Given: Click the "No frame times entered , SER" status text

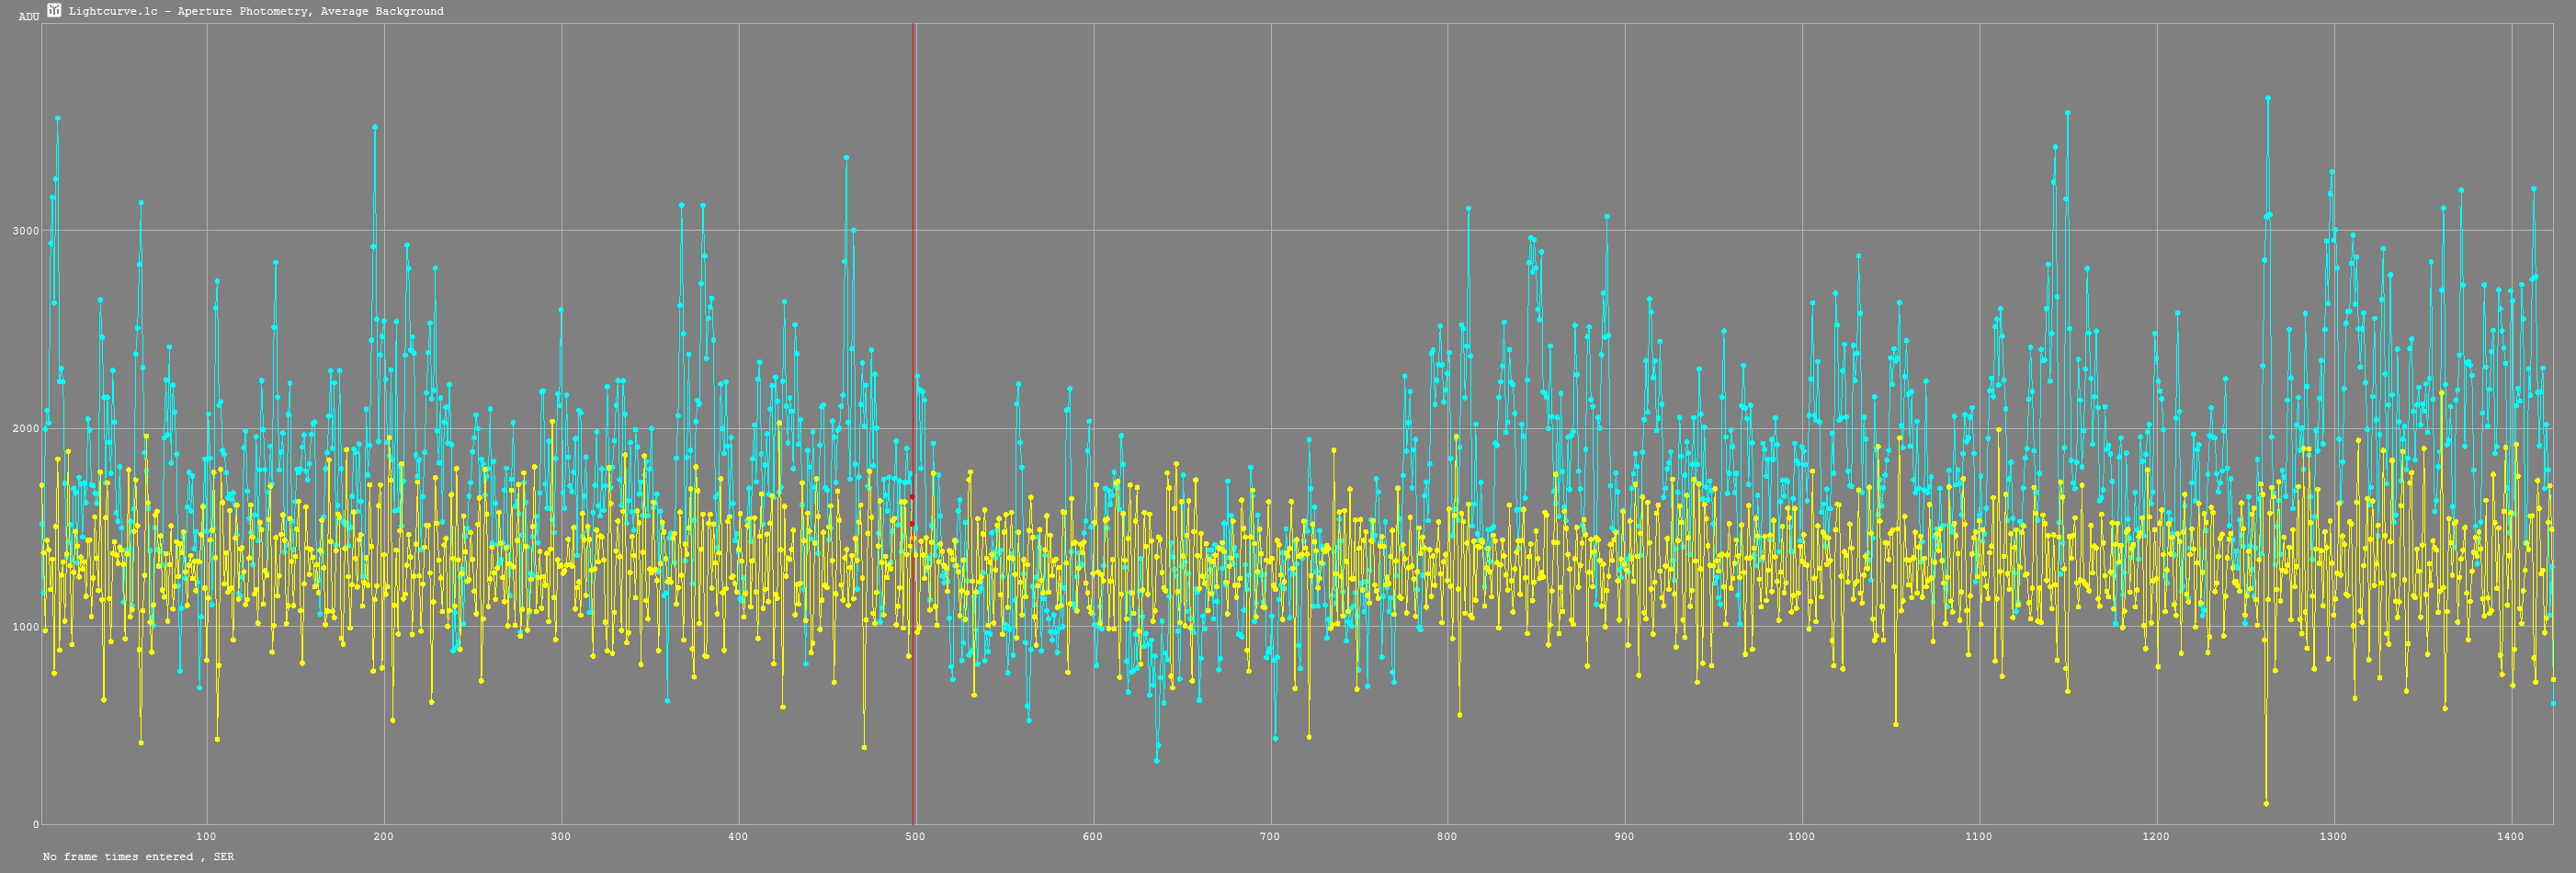Looking at the screenshot, I should [x=138, y=857].
